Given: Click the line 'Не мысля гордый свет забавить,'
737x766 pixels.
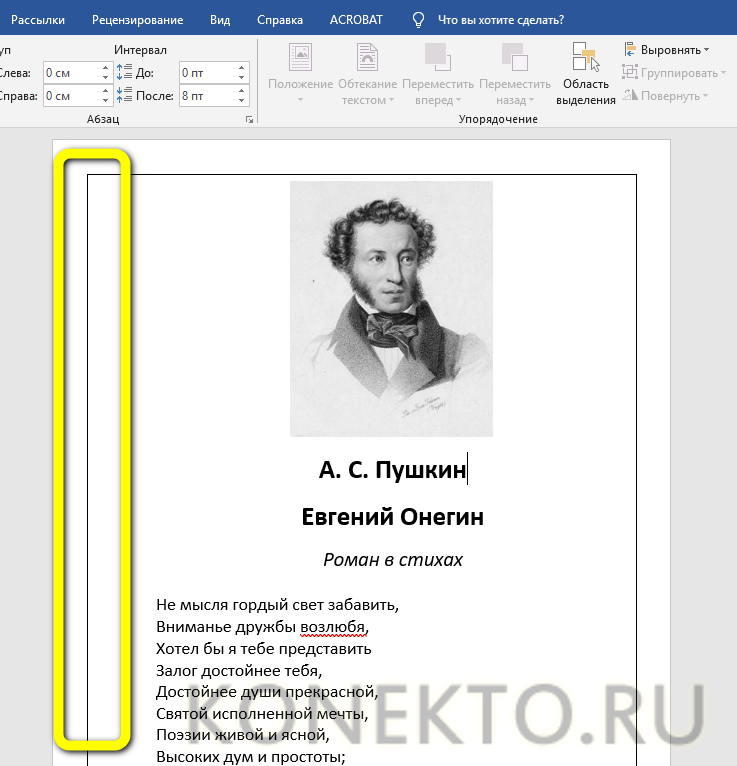Looking at the screenshot, I should 277,605.
